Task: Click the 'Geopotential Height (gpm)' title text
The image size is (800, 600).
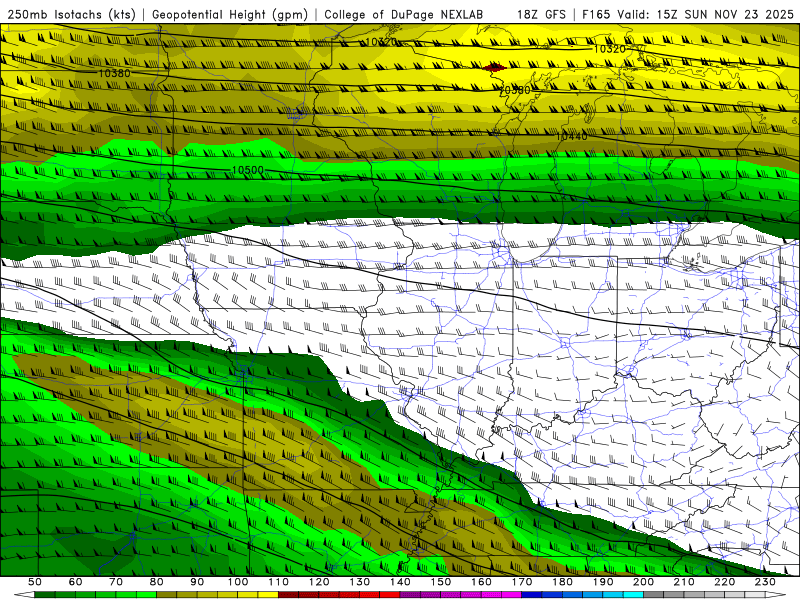Action: point(230,15)
